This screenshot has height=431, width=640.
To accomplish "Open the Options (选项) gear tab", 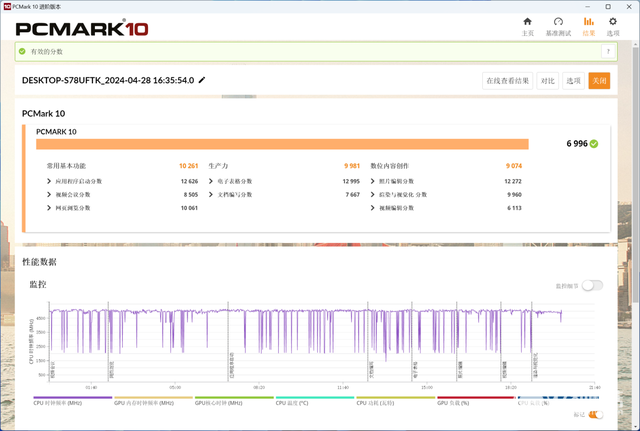I will coord(613,27).
